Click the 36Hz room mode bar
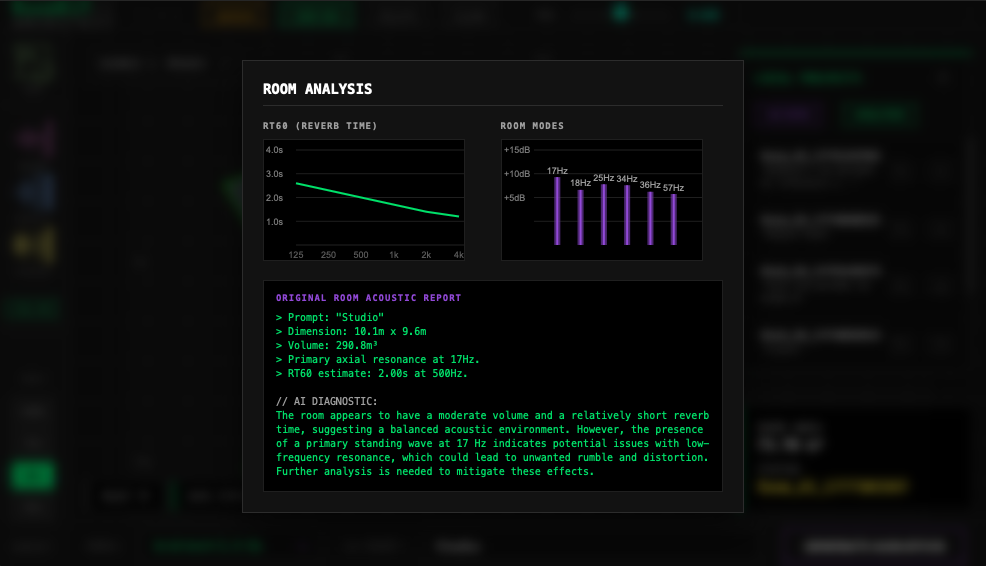The width and height of the screenshot is (986, 566). (650, 218)
